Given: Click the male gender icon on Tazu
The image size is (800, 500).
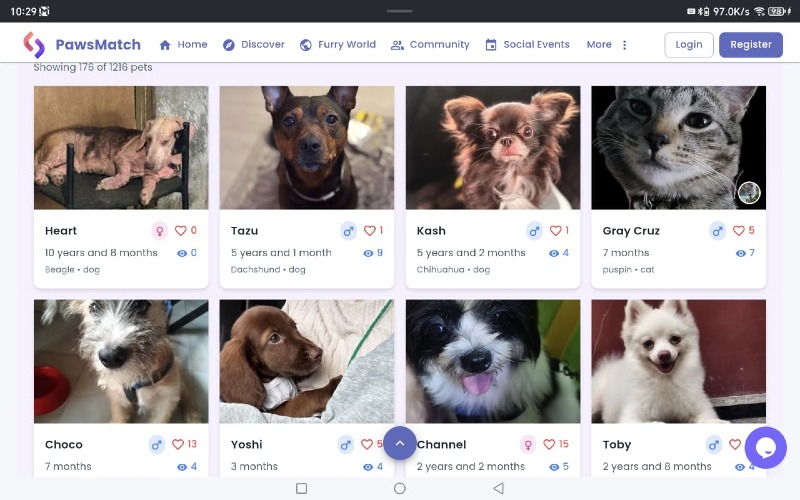Looking at the screenshot, I should pos(348,231).
